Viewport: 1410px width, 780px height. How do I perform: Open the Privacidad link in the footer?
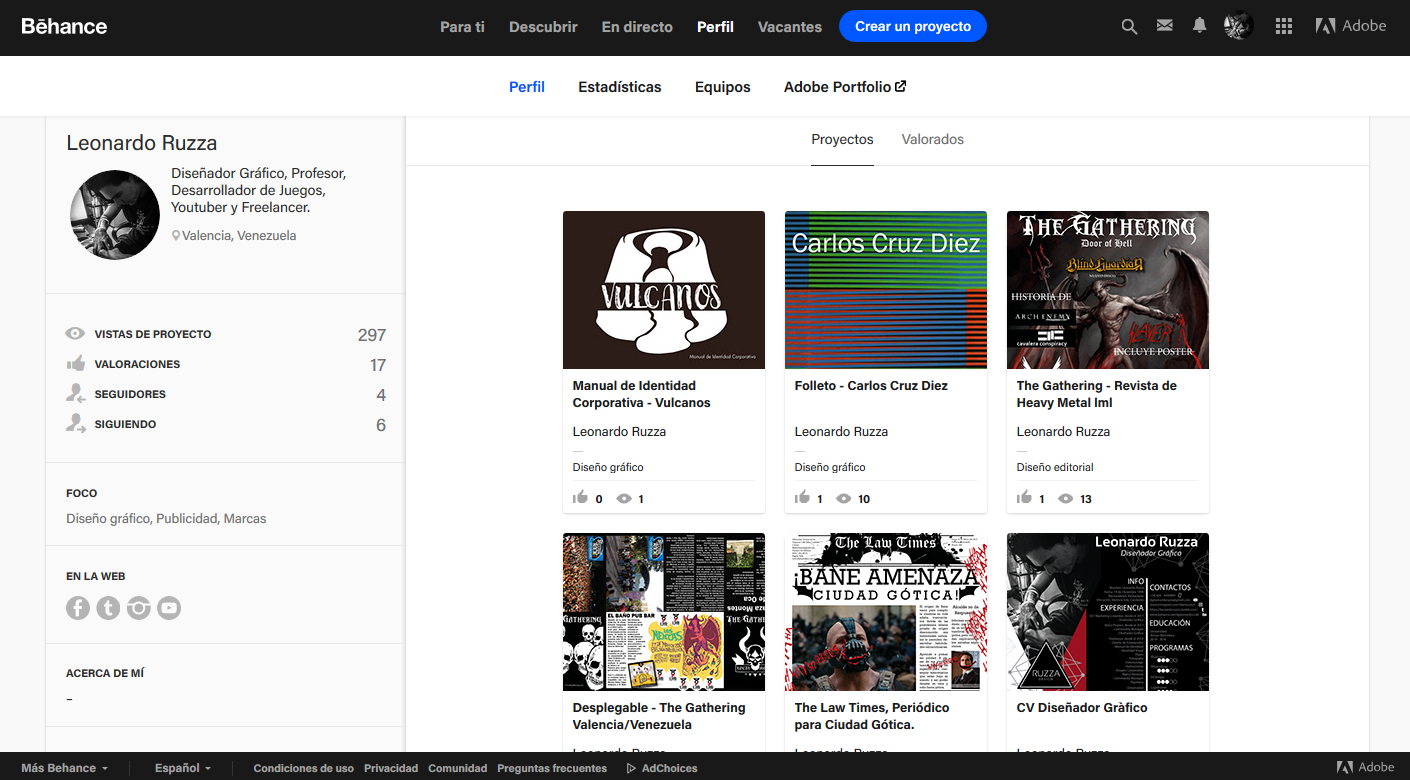coord(391,768)
